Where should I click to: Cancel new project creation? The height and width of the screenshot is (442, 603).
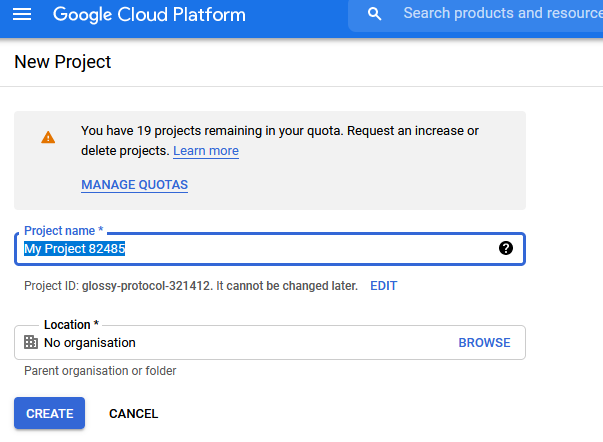pyautogui.click(x=133, y=413)
